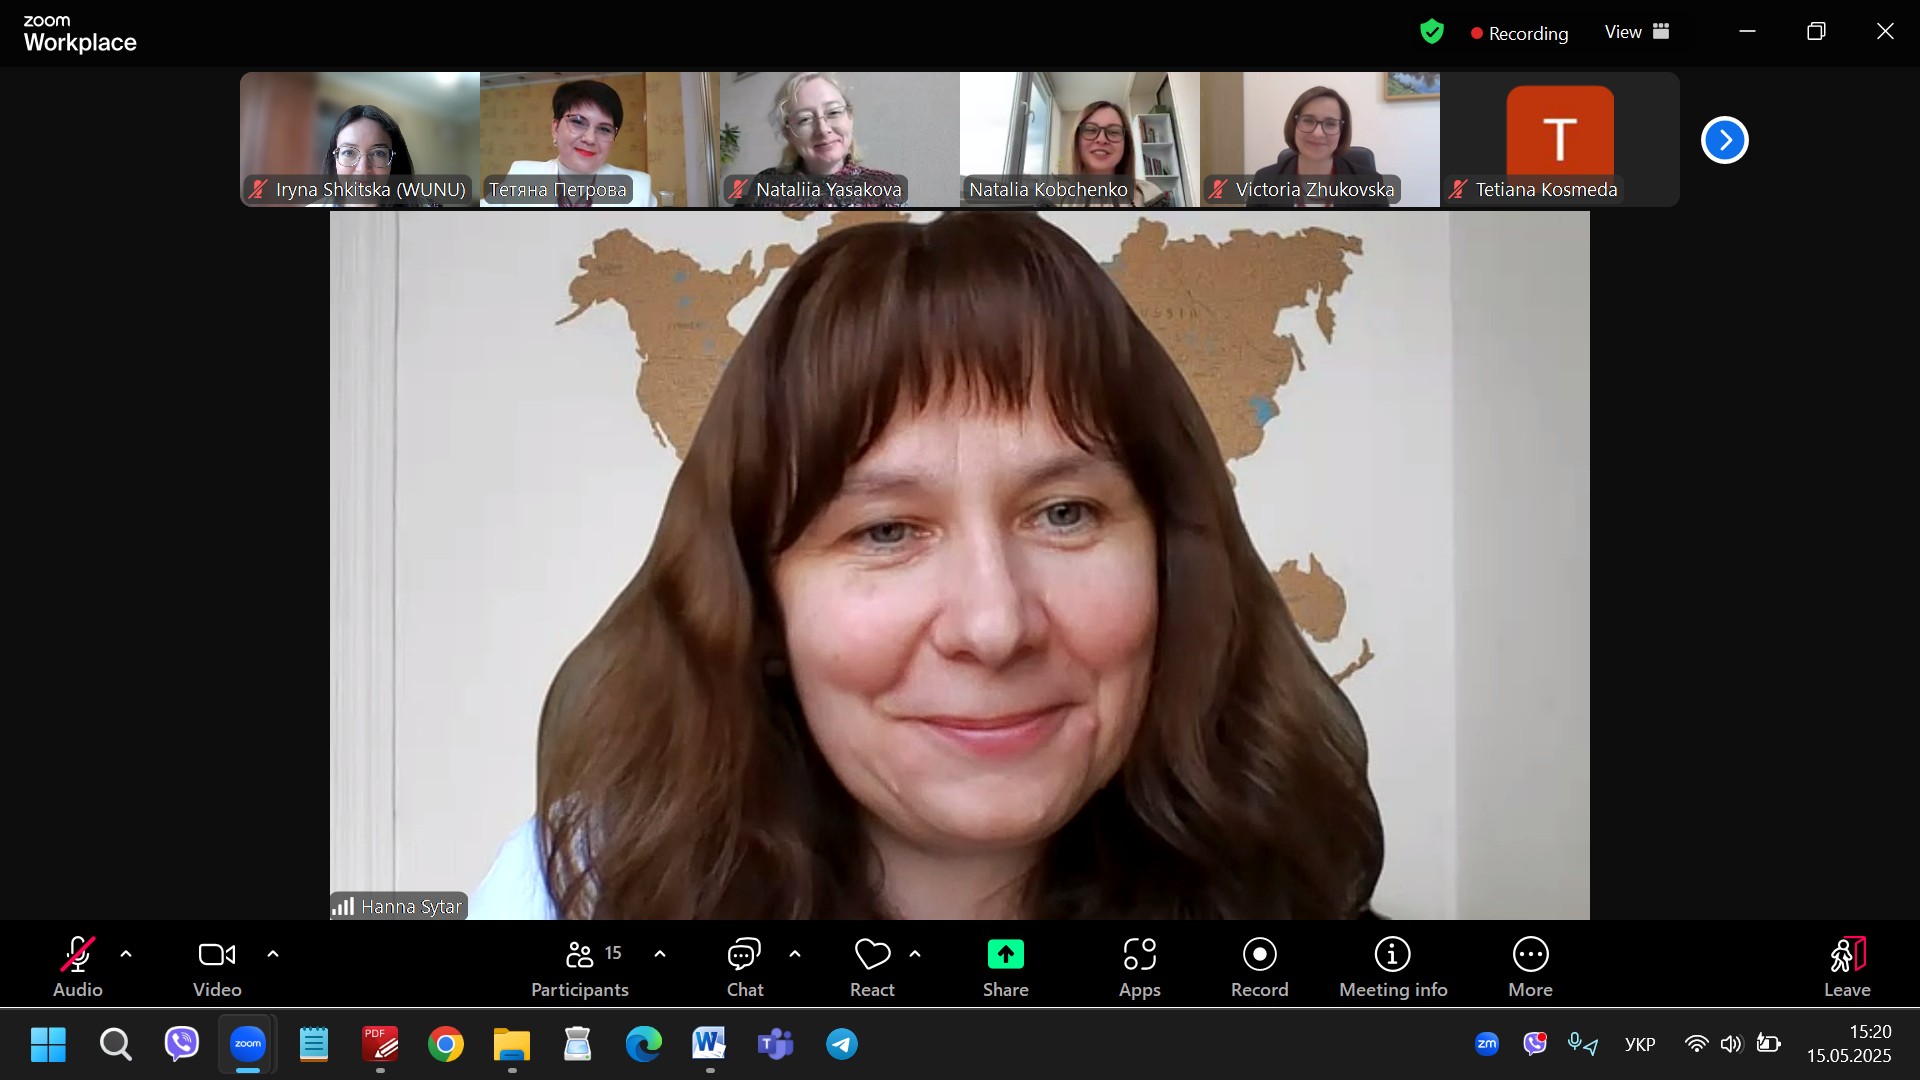Click the green encryption shield icon
Image resolution: width=1920 pixels, height=1080 pixels.
[1432, 32]
